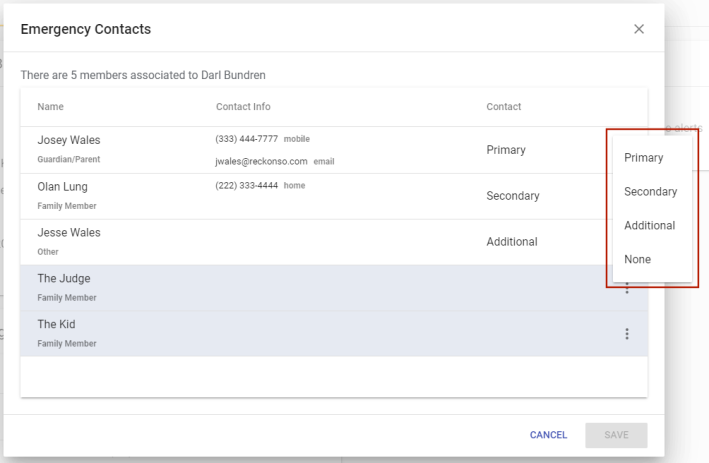Select the Olan Lung contact name
The width and height of the screenshot is (709, 463).
[64, 186]
